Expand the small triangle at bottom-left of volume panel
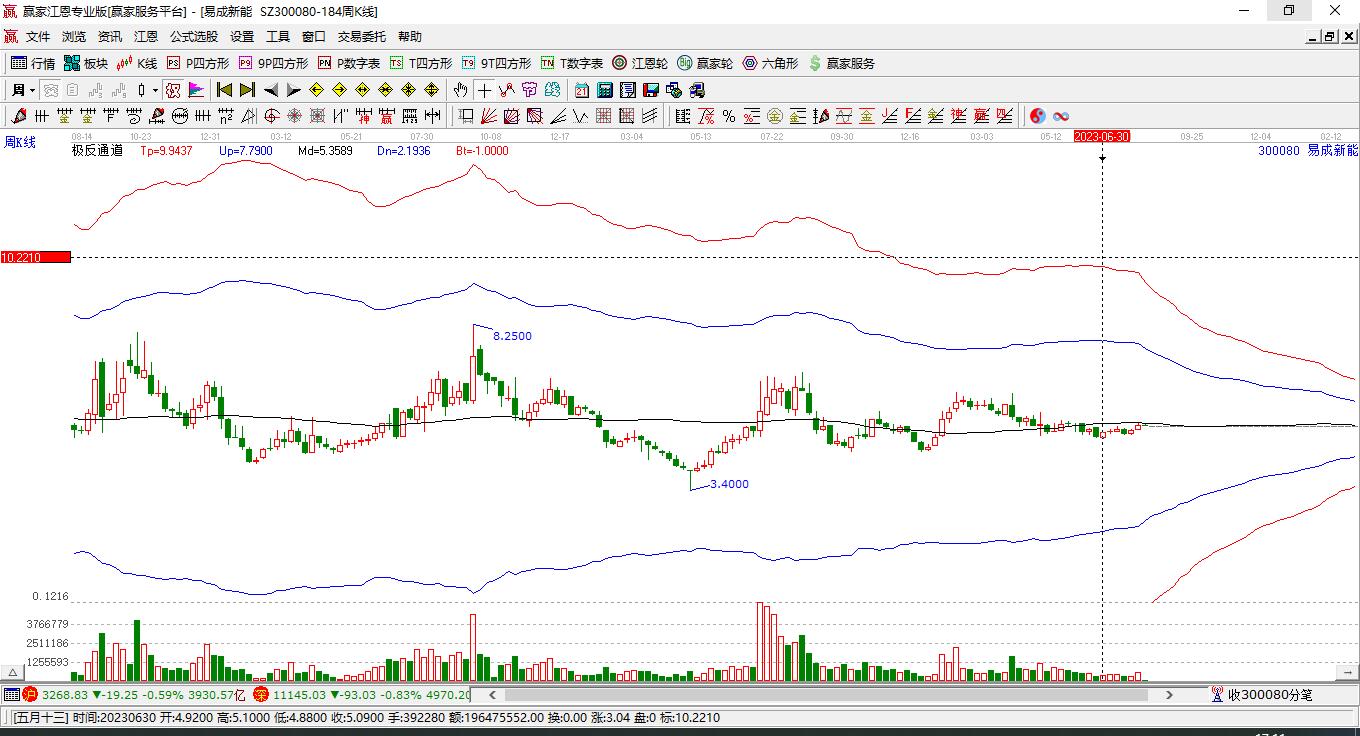The width and height of the screenshot is (1360, 736). pyautogui.click(x=13, y=673)
